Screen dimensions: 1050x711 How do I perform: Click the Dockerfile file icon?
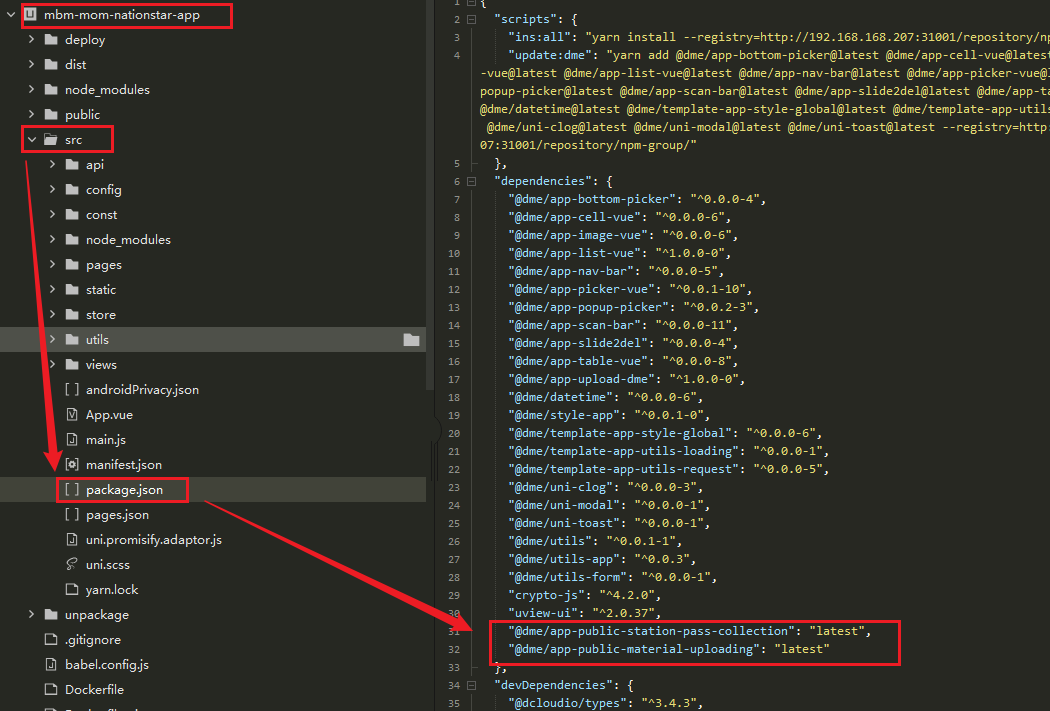pyautogui.click(x=51, y=690)
